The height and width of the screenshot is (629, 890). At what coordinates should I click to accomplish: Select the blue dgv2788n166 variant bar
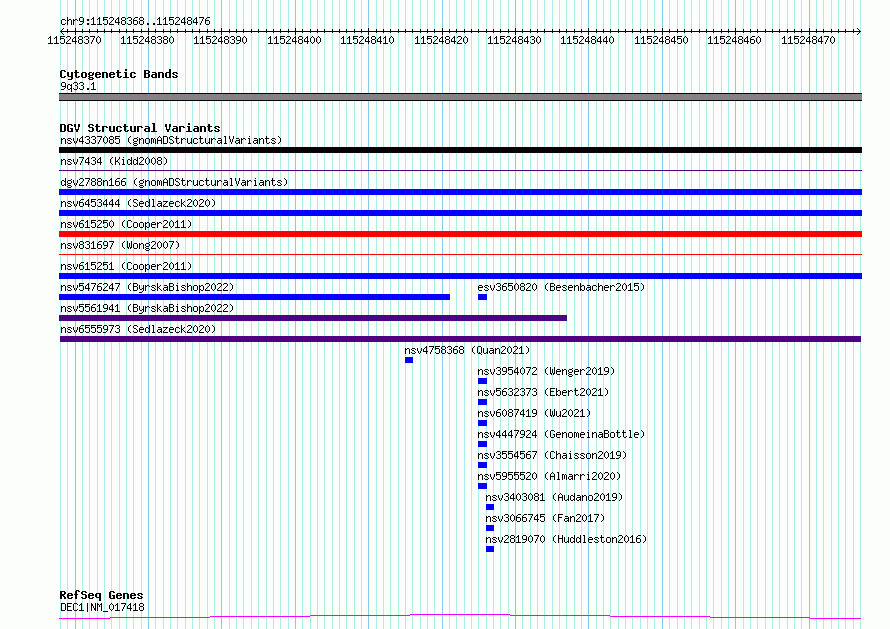(460, 192)
